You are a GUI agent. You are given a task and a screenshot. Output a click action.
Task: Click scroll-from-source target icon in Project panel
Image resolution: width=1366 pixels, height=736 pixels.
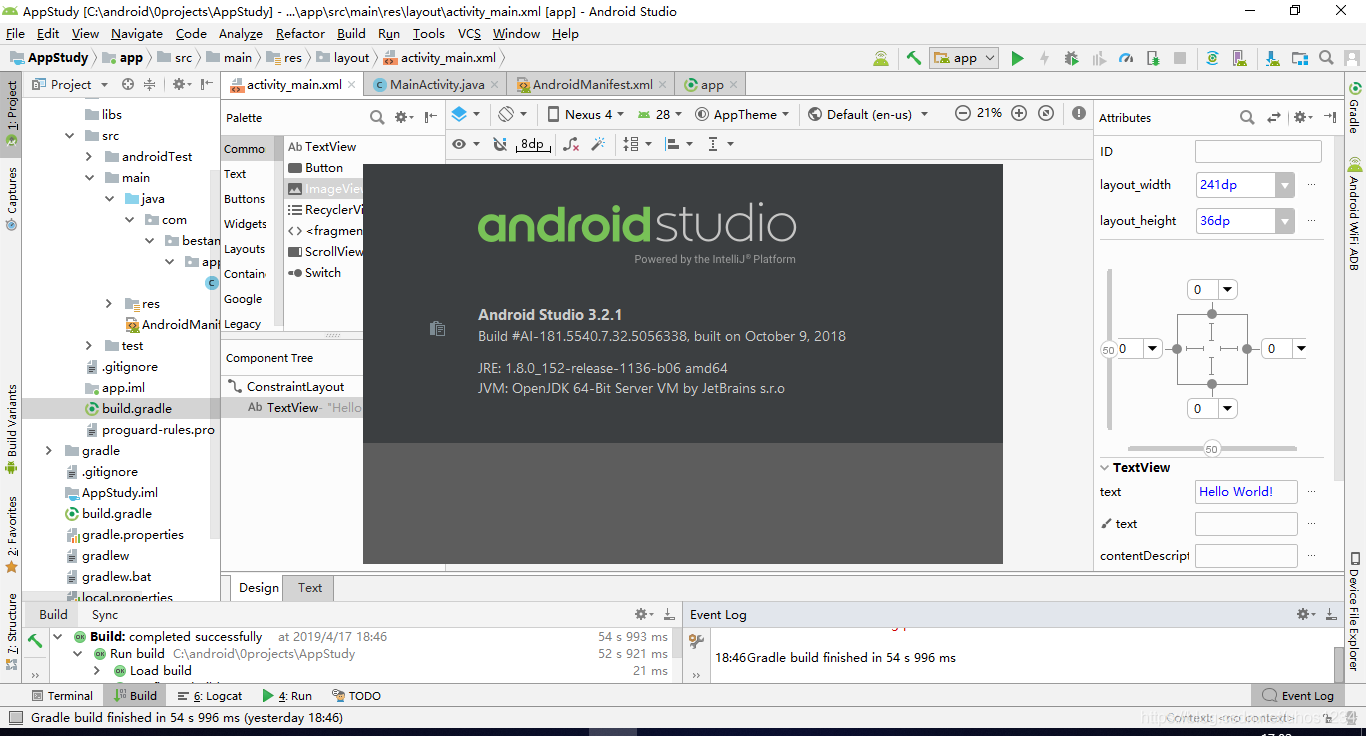[128, 84]
